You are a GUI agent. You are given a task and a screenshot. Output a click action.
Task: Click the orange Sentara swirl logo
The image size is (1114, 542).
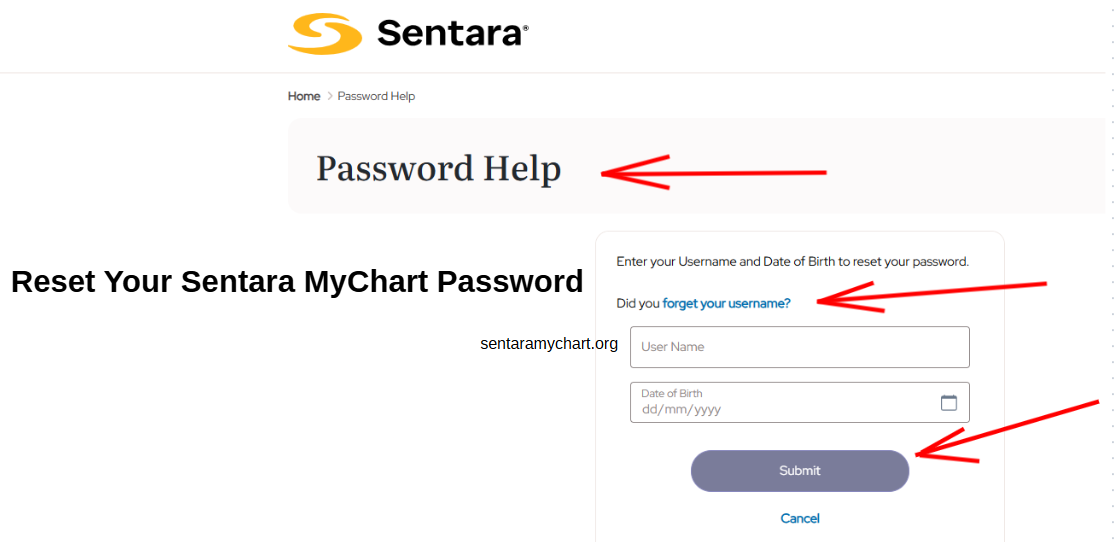[x=325, y=33]
